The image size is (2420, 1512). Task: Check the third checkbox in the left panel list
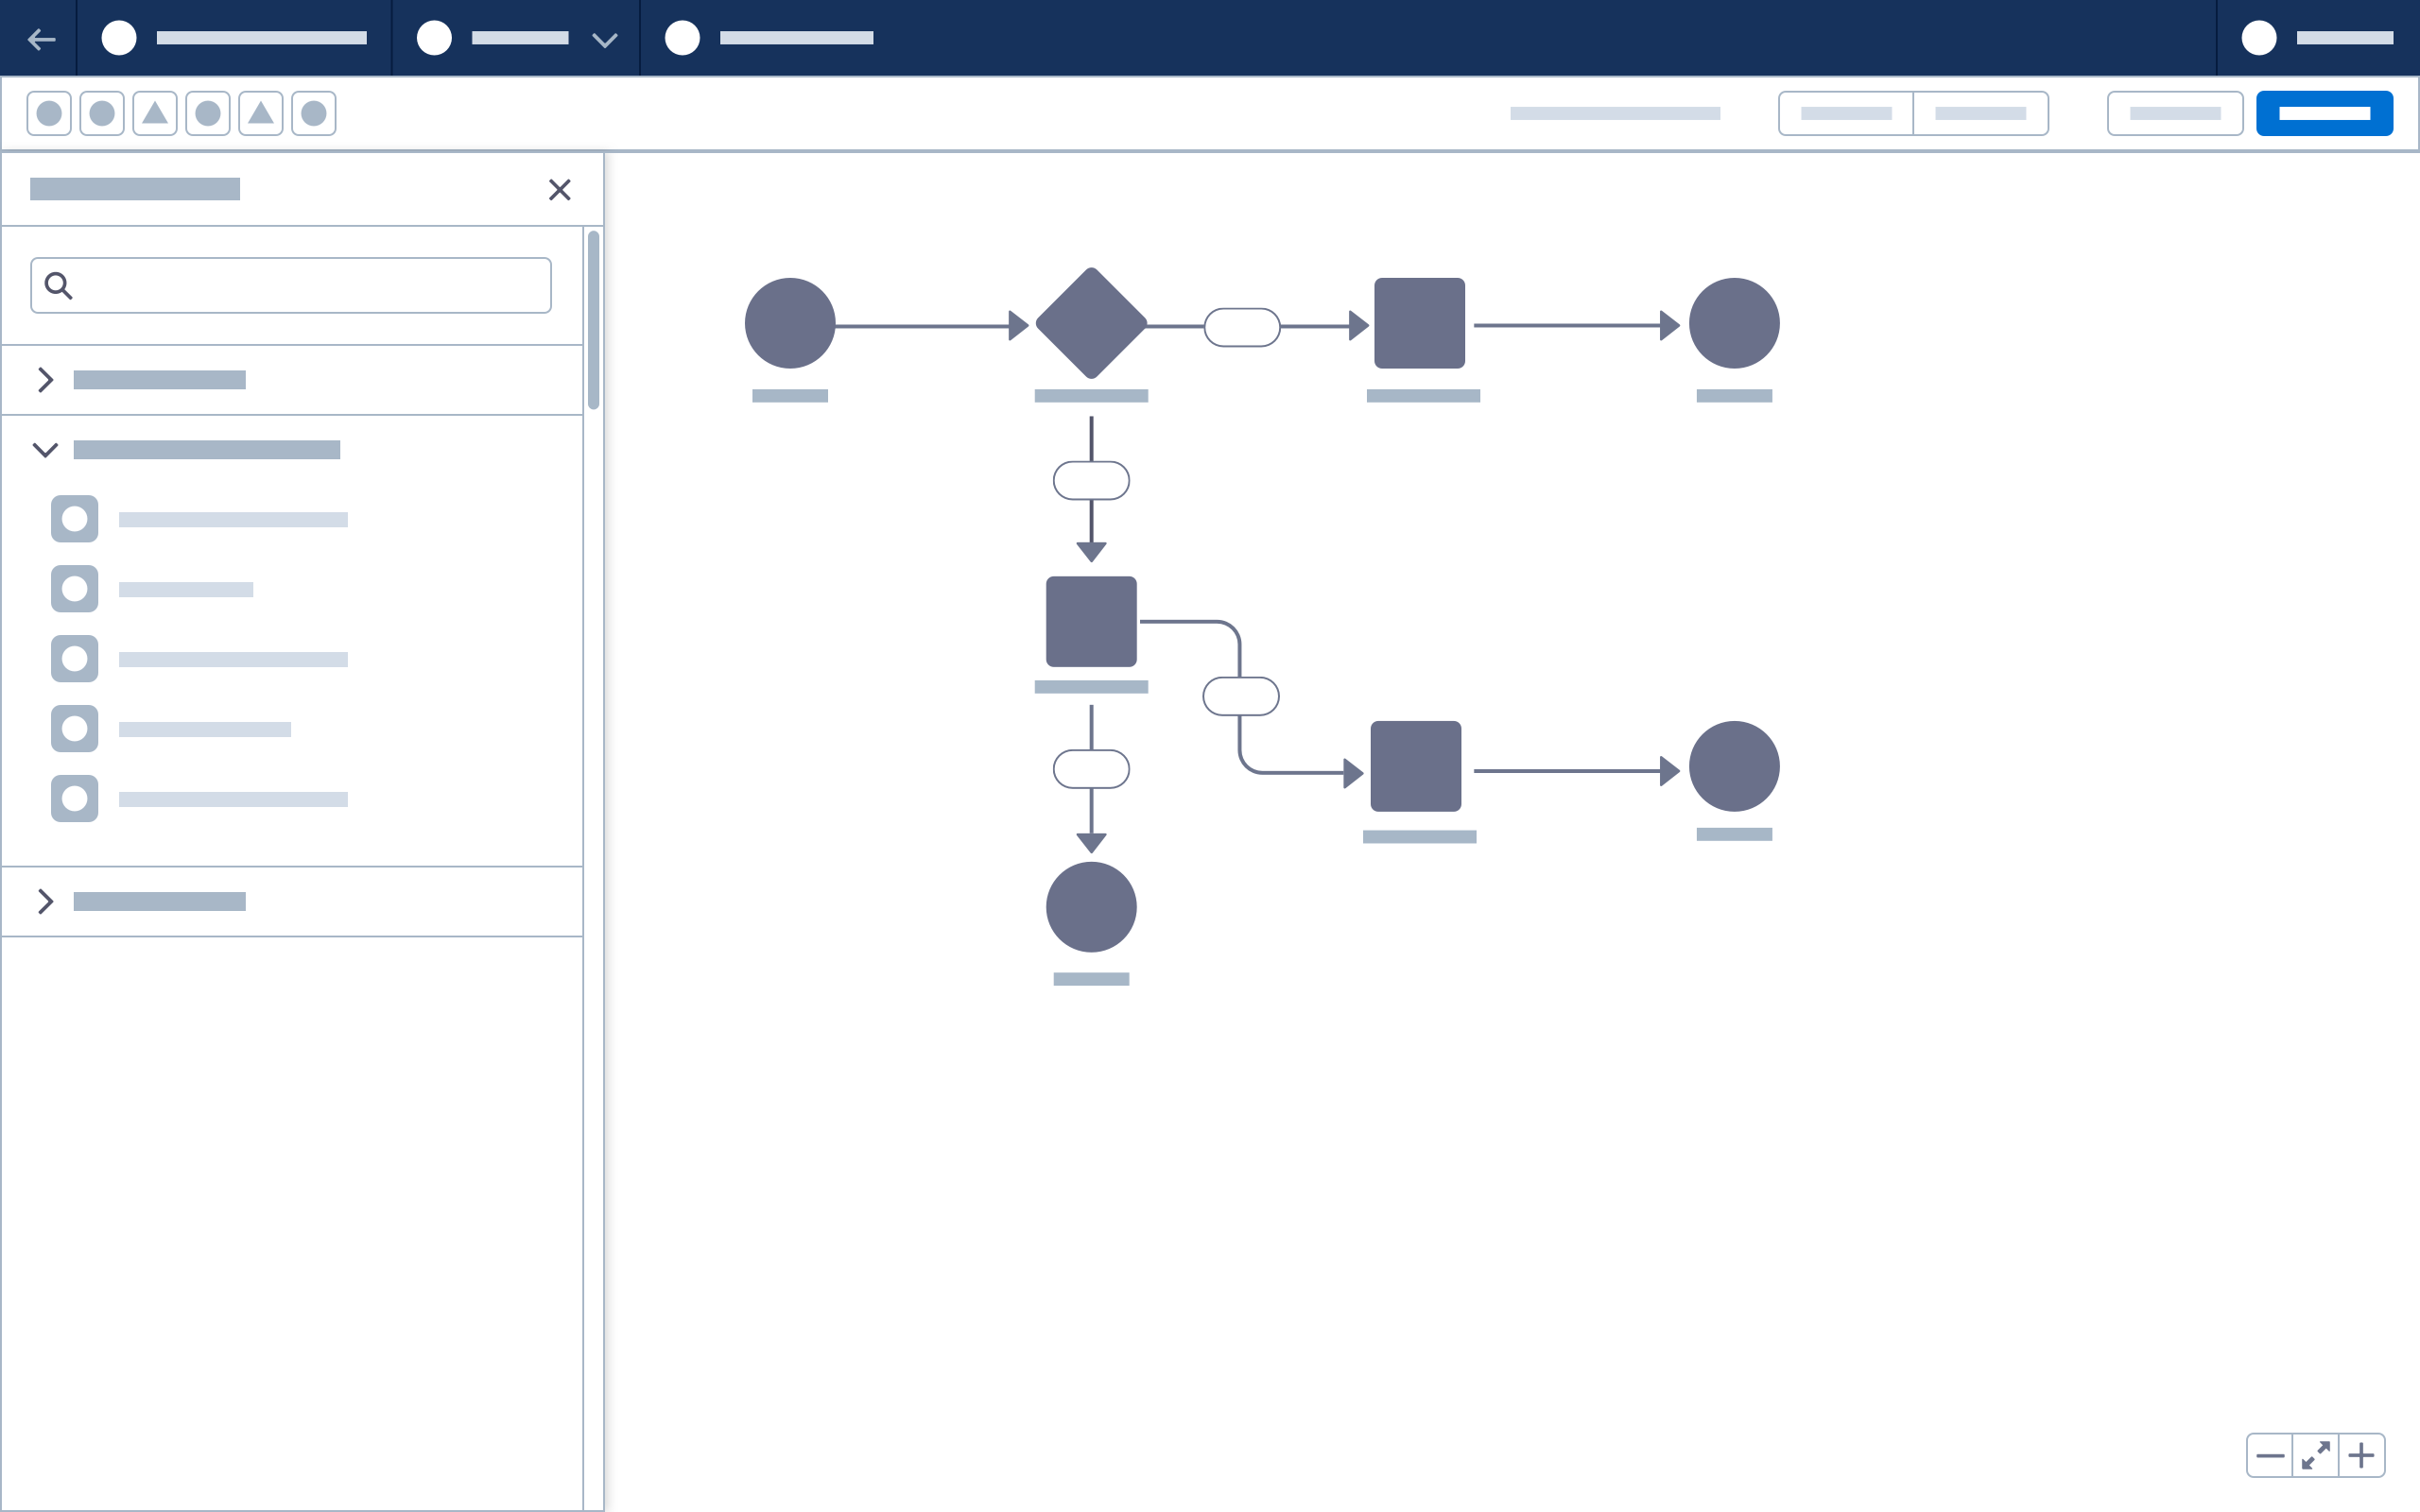74,658
